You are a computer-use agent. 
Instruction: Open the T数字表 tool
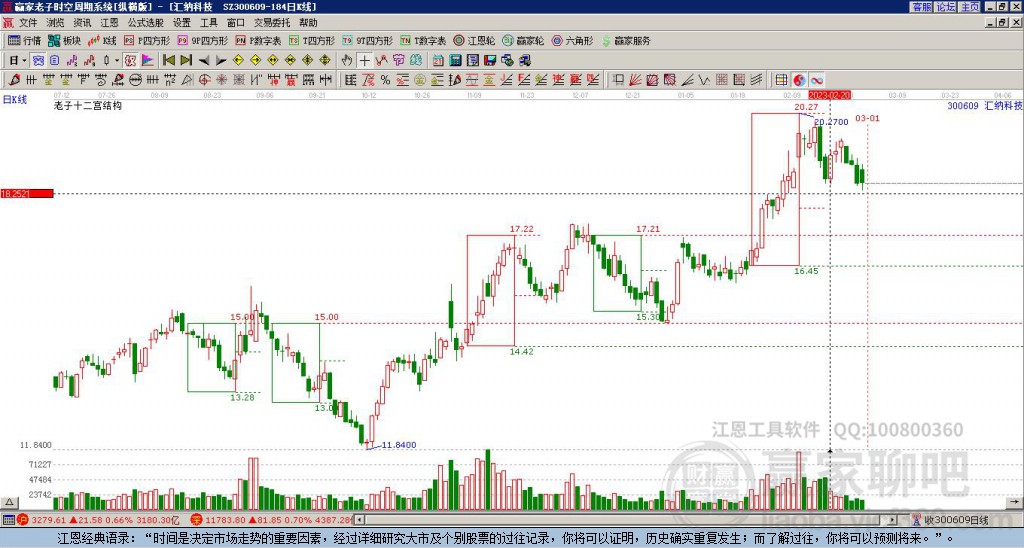coord(424,40)
